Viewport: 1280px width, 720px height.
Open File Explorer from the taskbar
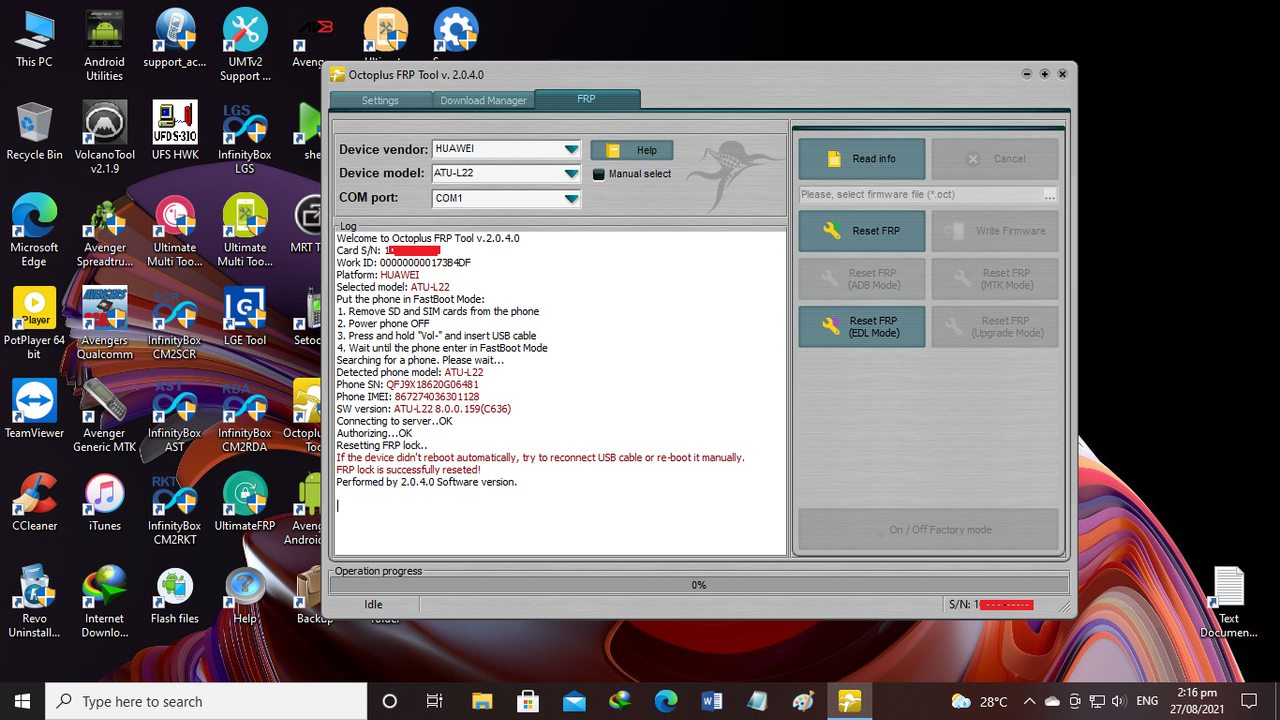tap(482, 701)
